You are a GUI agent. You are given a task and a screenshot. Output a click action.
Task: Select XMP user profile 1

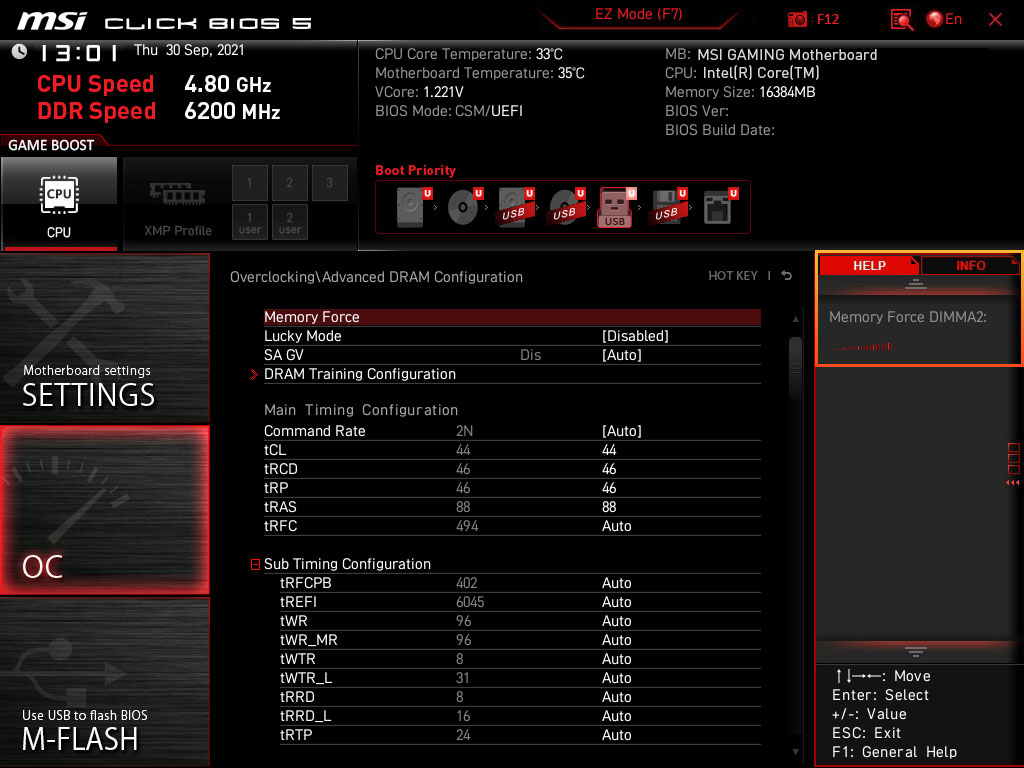click(249, 222)
